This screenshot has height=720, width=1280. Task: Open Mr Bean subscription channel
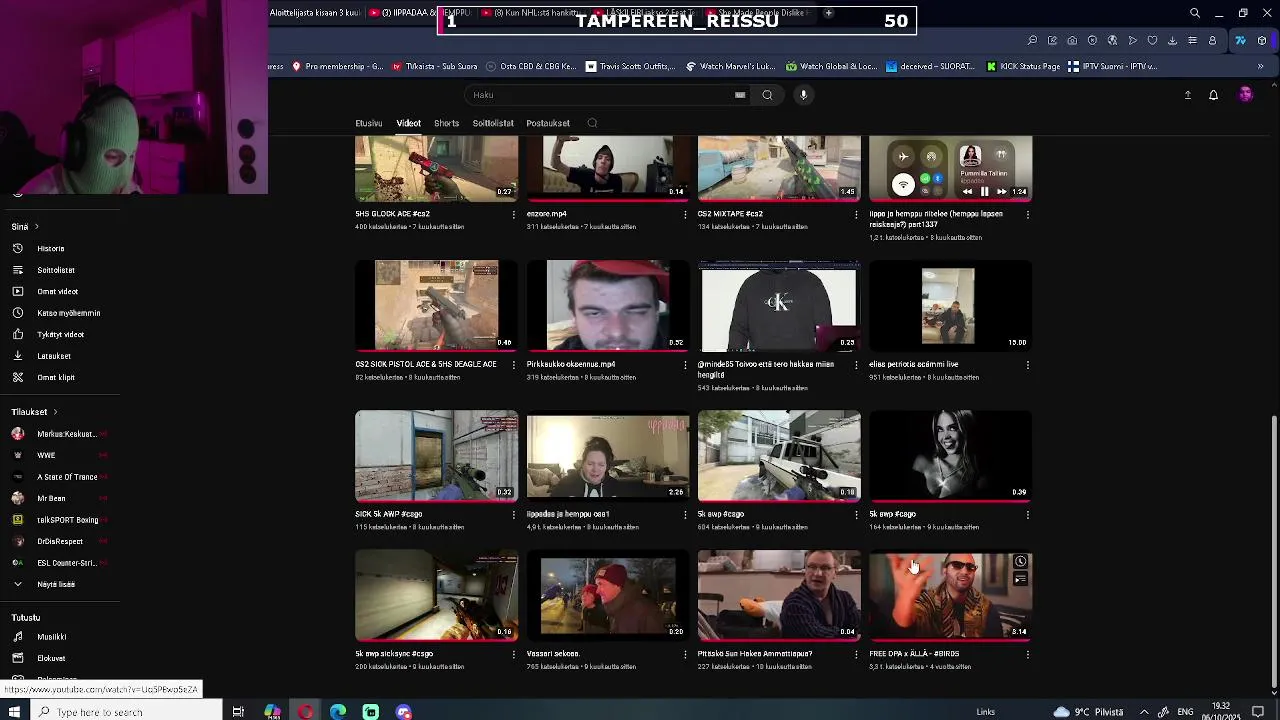coord(51,498)
